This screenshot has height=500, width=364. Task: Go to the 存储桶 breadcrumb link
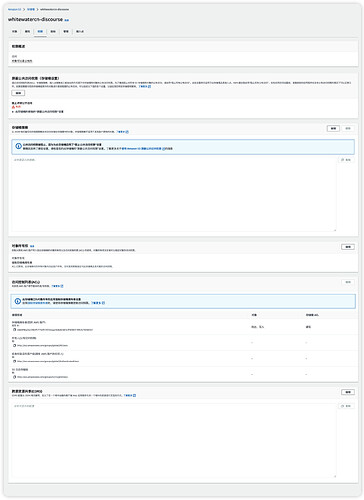(x=31, y=9)
